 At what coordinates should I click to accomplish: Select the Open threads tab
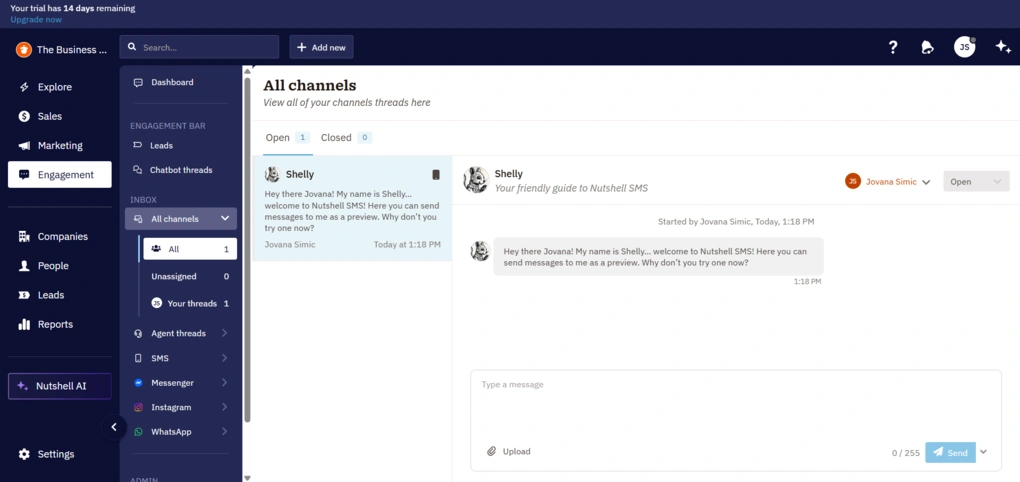click(x=278, y=138)
